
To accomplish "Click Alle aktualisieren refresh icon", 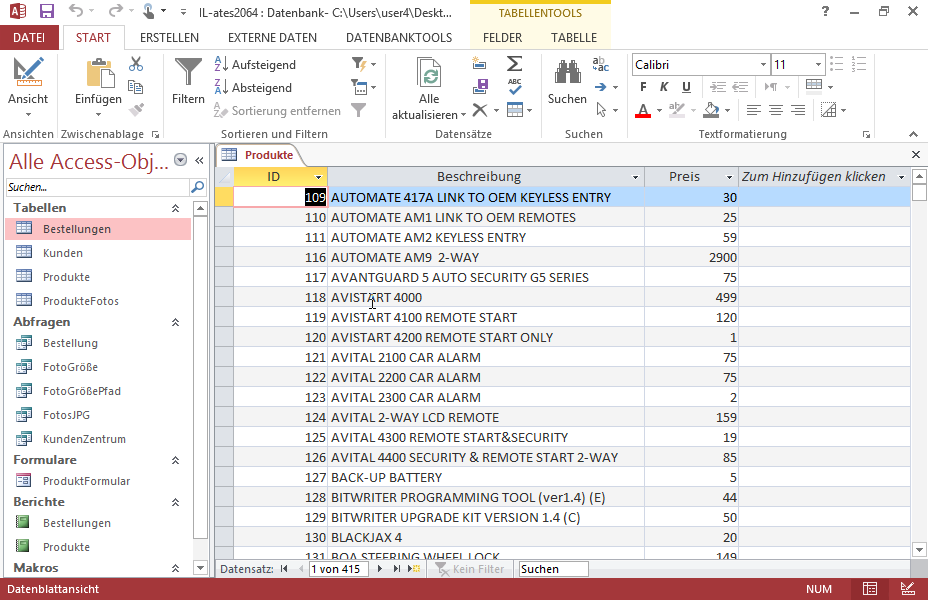I will [429, 73].
